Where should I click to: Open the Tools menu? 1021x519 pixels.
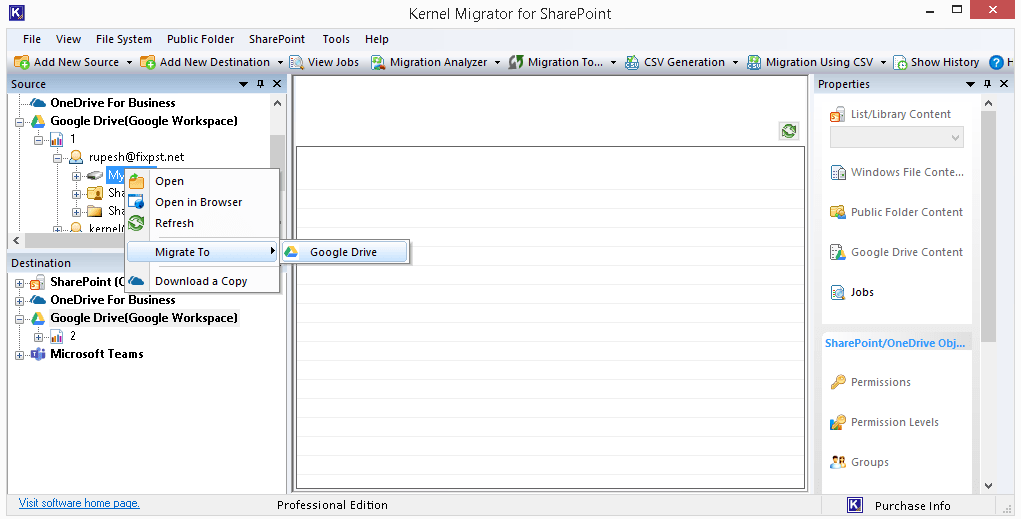point(336,39)
